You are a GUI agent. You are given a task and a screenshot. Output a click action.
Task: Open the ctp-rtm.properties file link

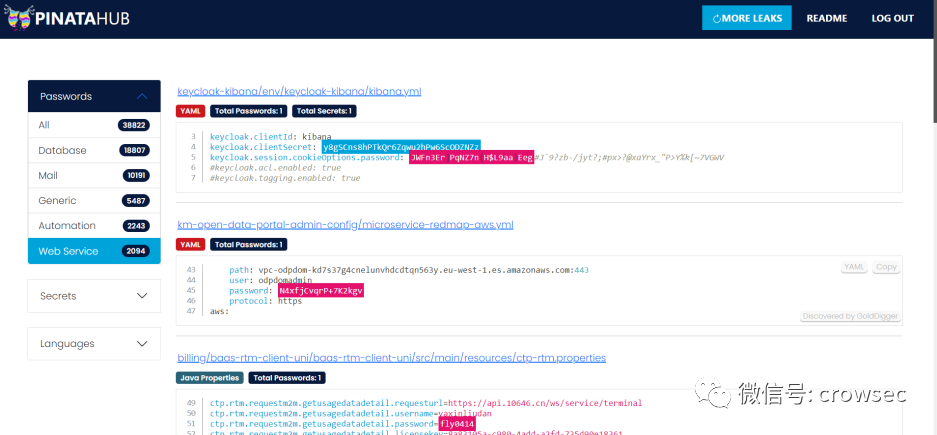pyautogui.click(x=391, y=358)
